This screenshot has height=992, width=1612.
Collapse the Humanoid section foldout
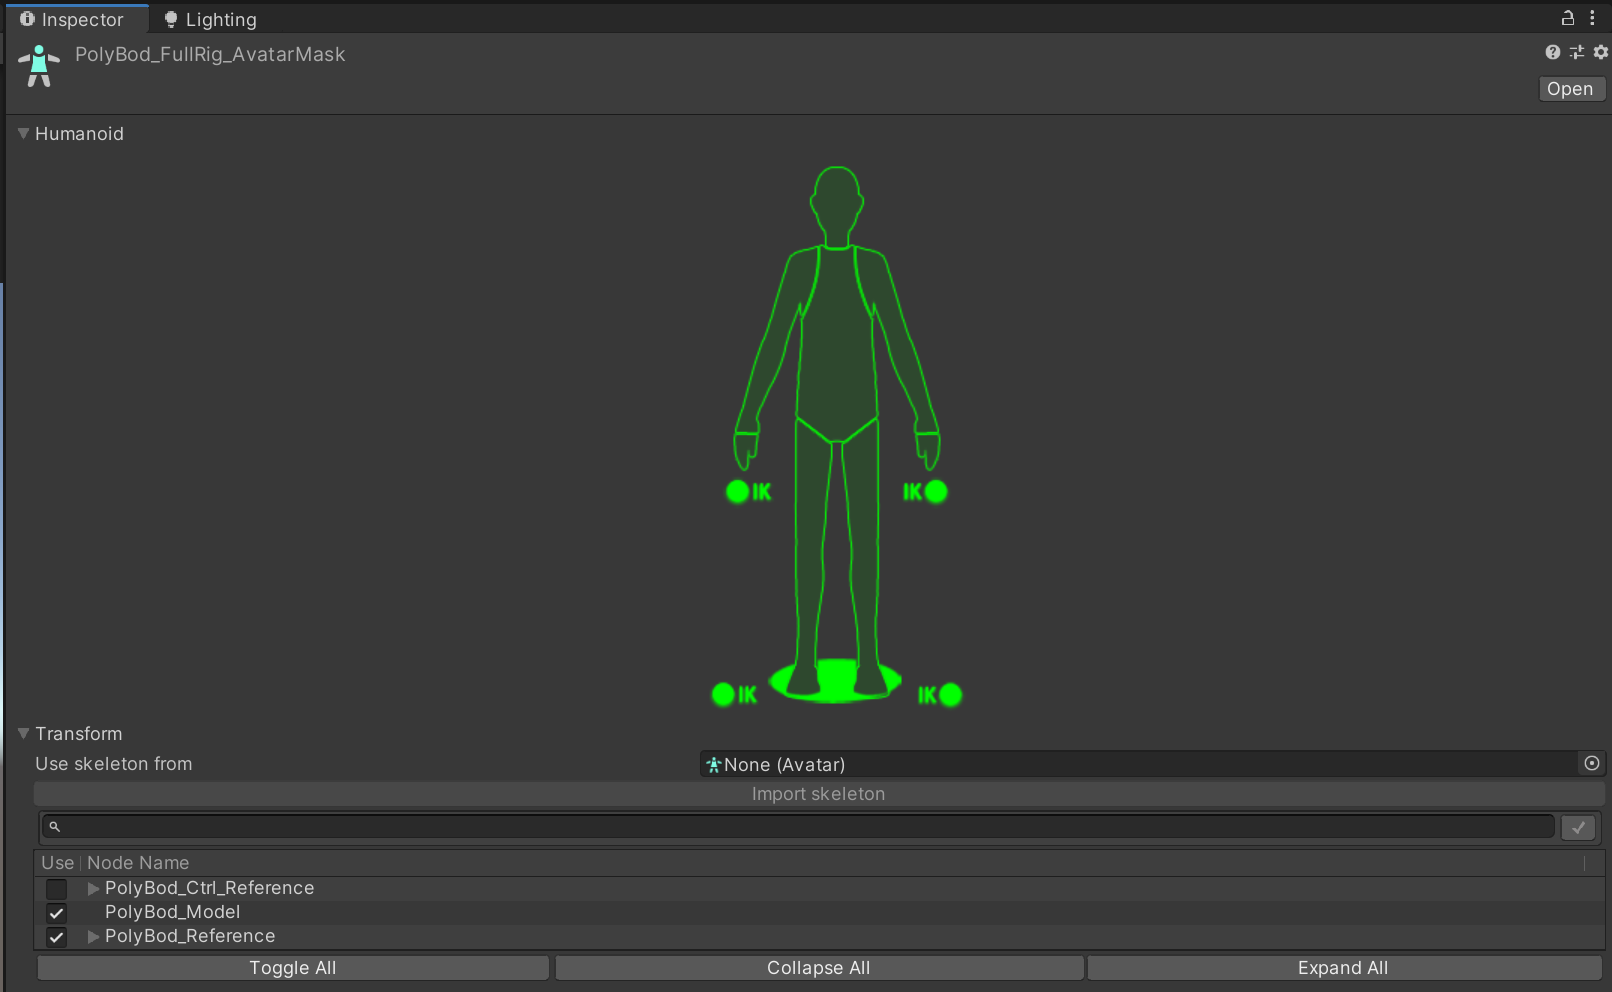(x=24, y=134)
